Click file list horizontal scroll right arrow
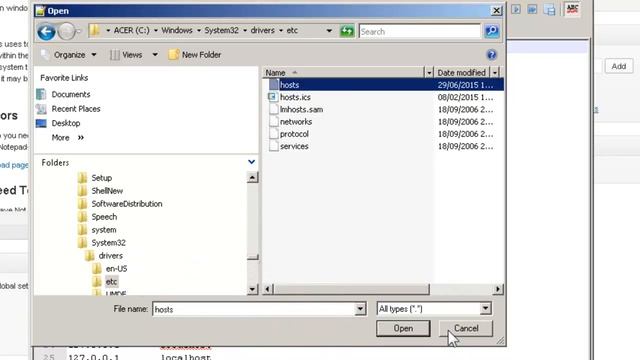Viewport: 640px width, 360px height. [498, 289]
